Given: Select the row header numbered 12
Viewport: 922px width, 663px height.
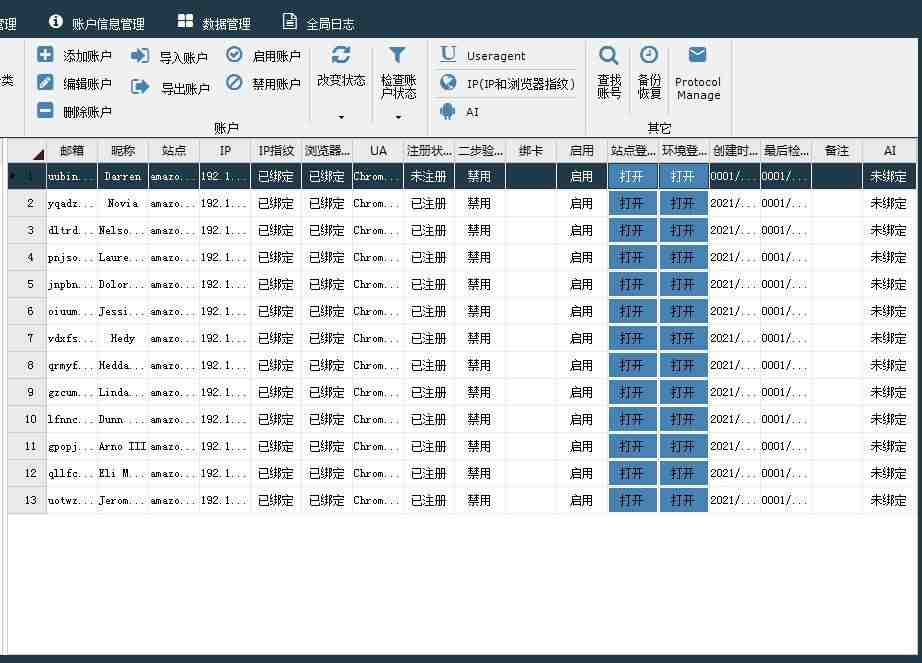Looking at the screenshot, I should coord(27,473).
